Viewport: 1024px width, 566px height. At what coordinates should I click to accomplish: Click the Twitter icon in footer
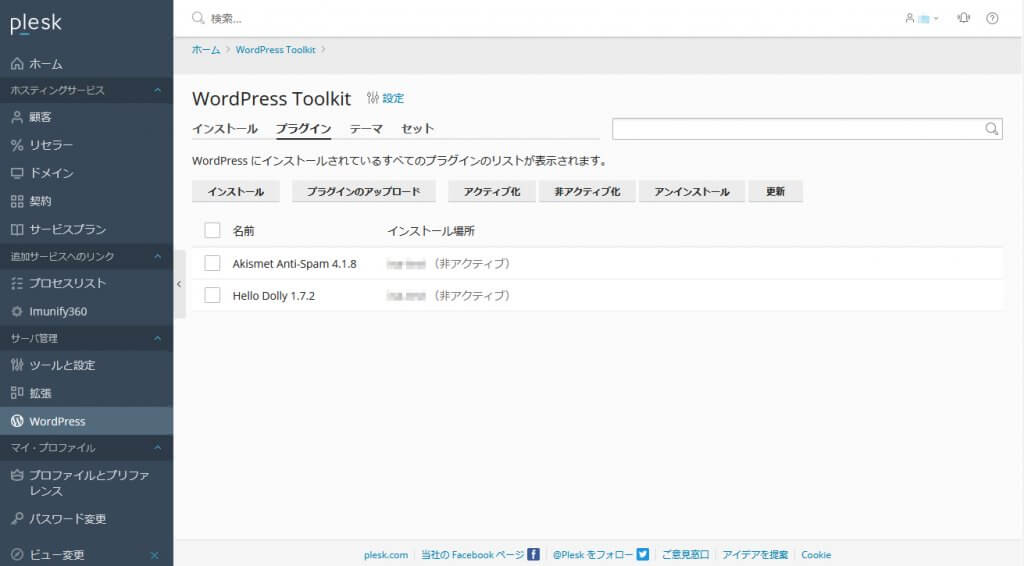(643, 554)
